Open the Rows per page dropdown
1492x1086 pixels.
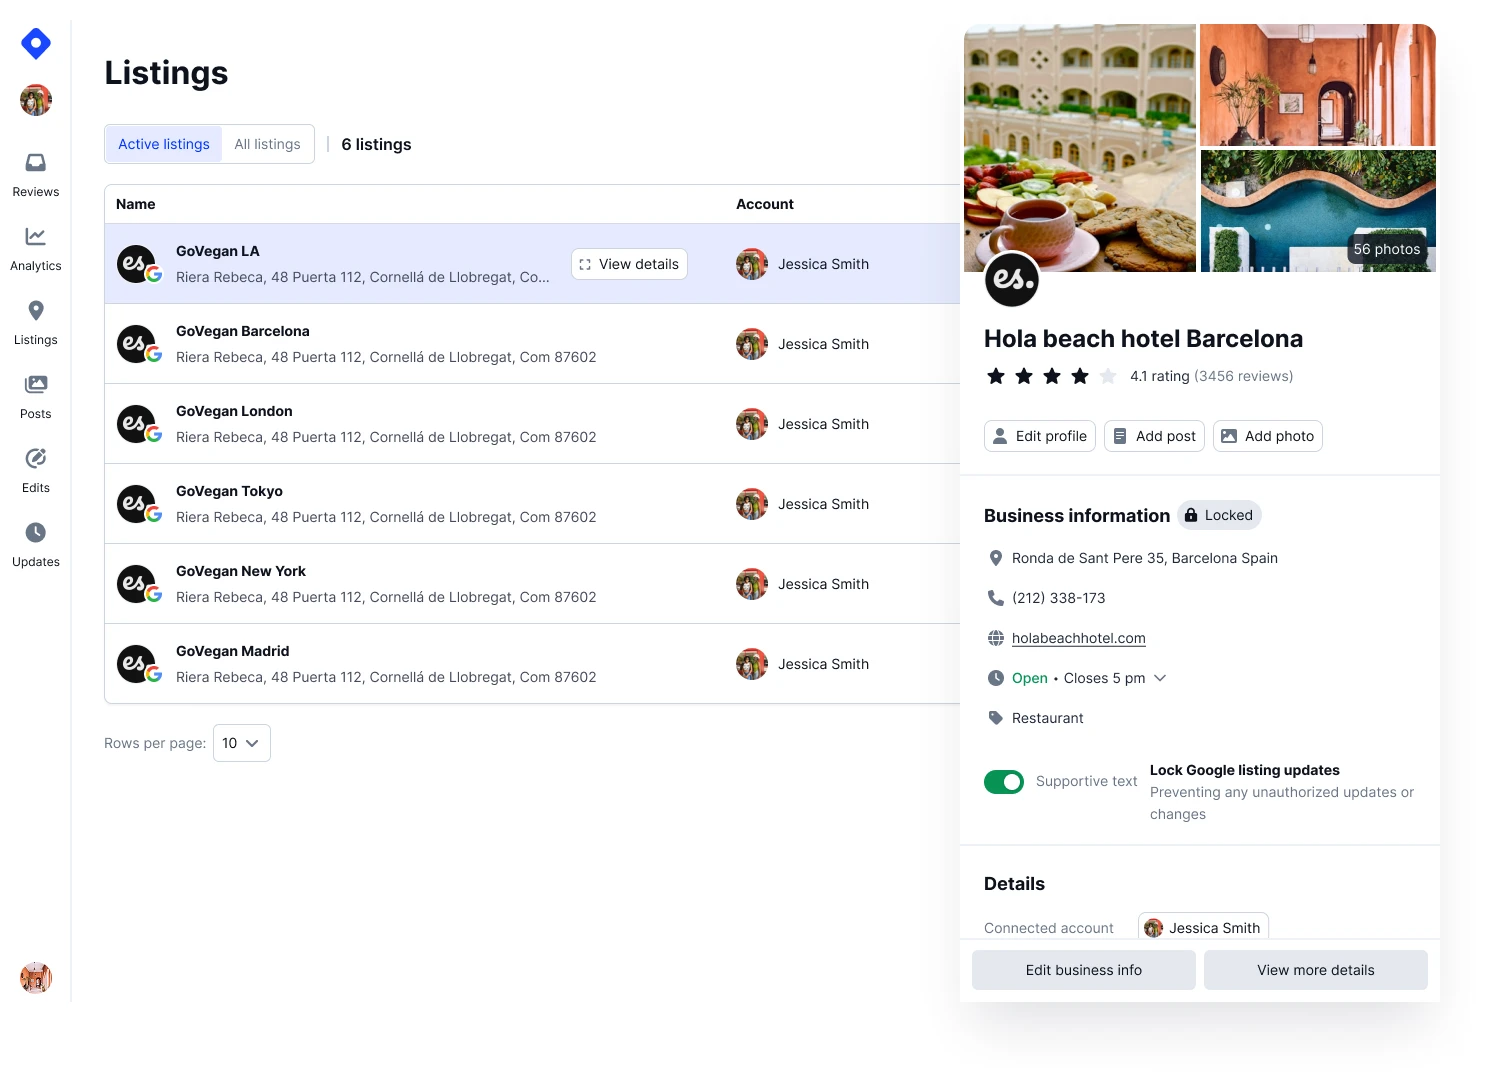pos(241,743)
